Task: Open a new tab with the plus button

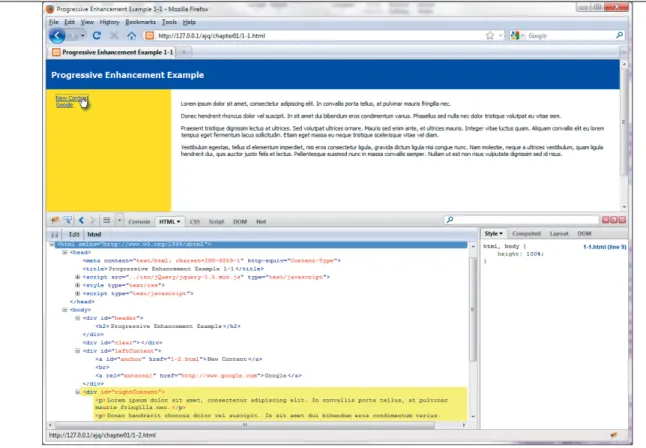Action: (184, 52)
